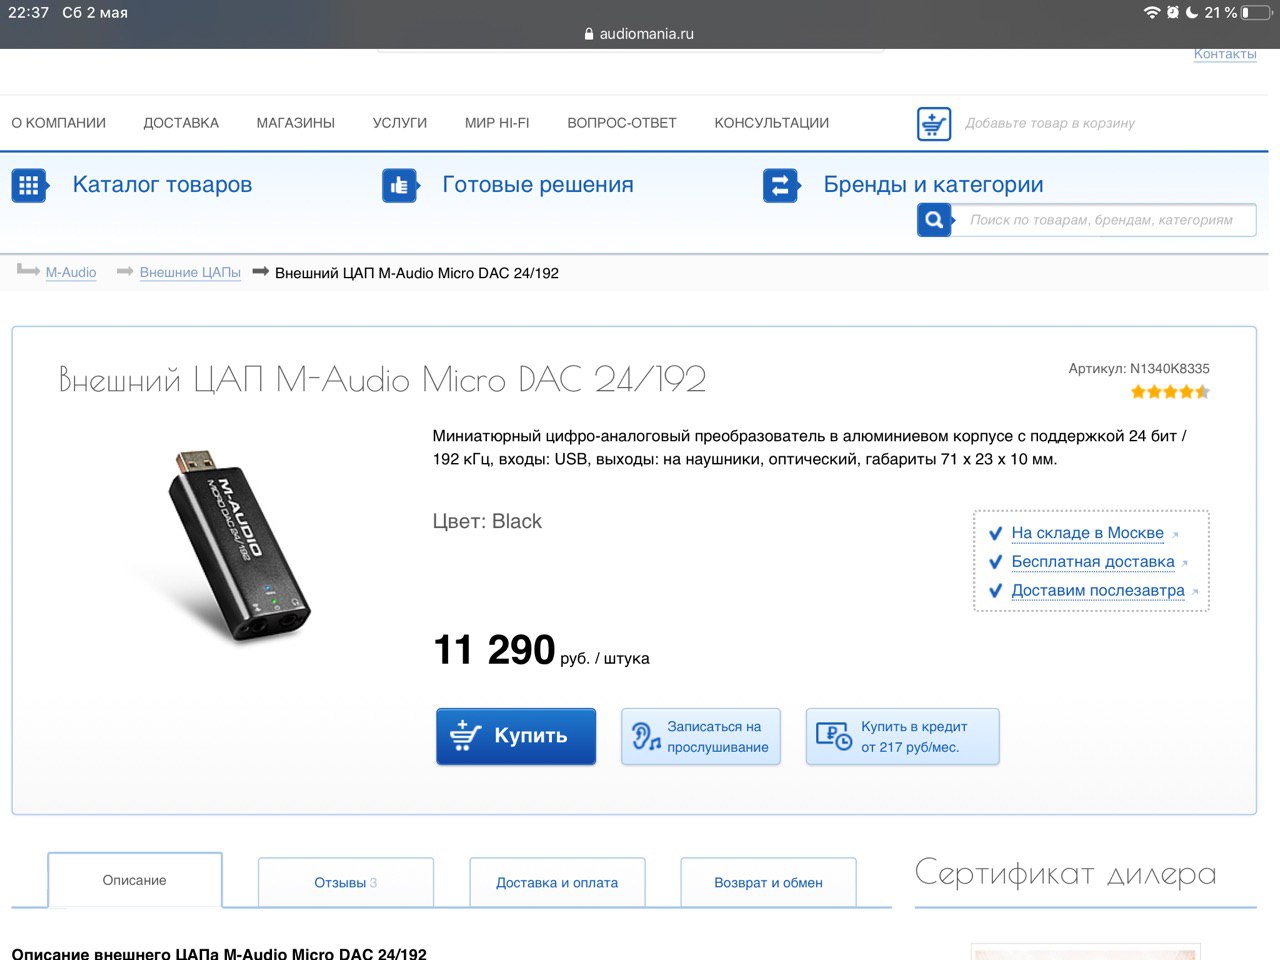Click the brands and categories arrows icon

point(780,185)
